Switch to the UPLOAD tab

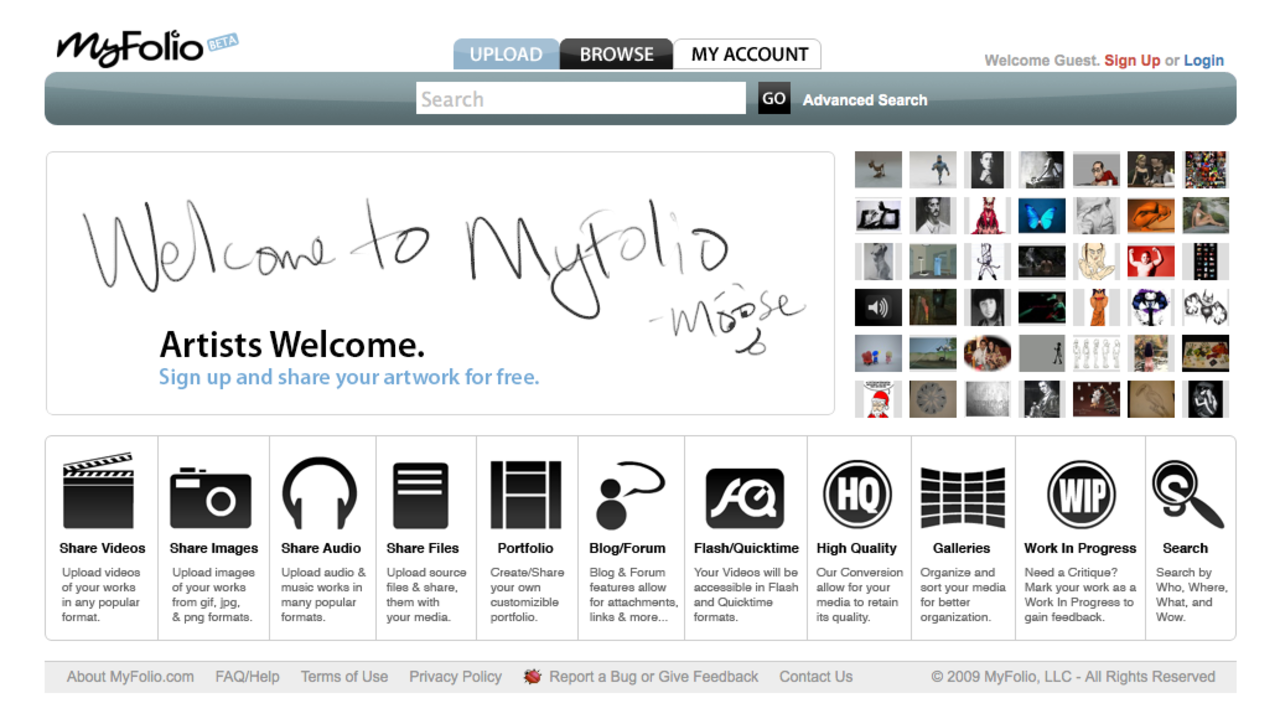[x=507, y=54]
